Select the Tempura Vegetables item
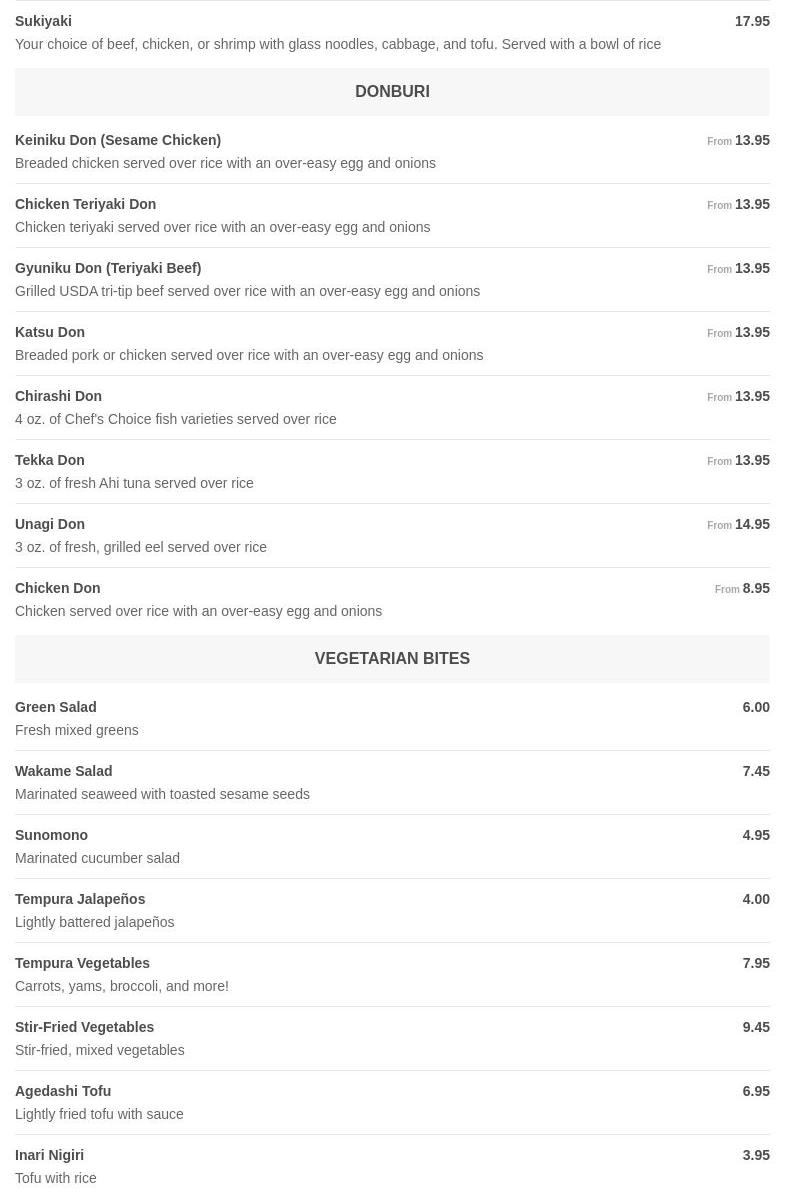785x1196 pixels. [x=82, y=963]
